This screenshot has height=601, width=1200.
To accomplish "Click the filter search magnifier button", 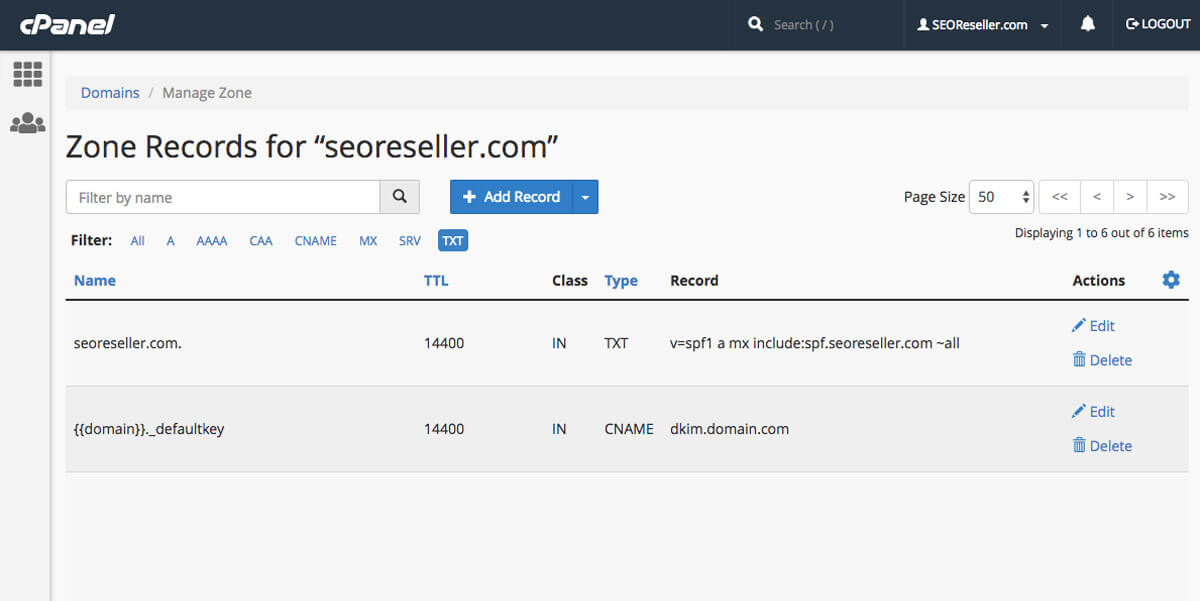I will tap(399, 196).
